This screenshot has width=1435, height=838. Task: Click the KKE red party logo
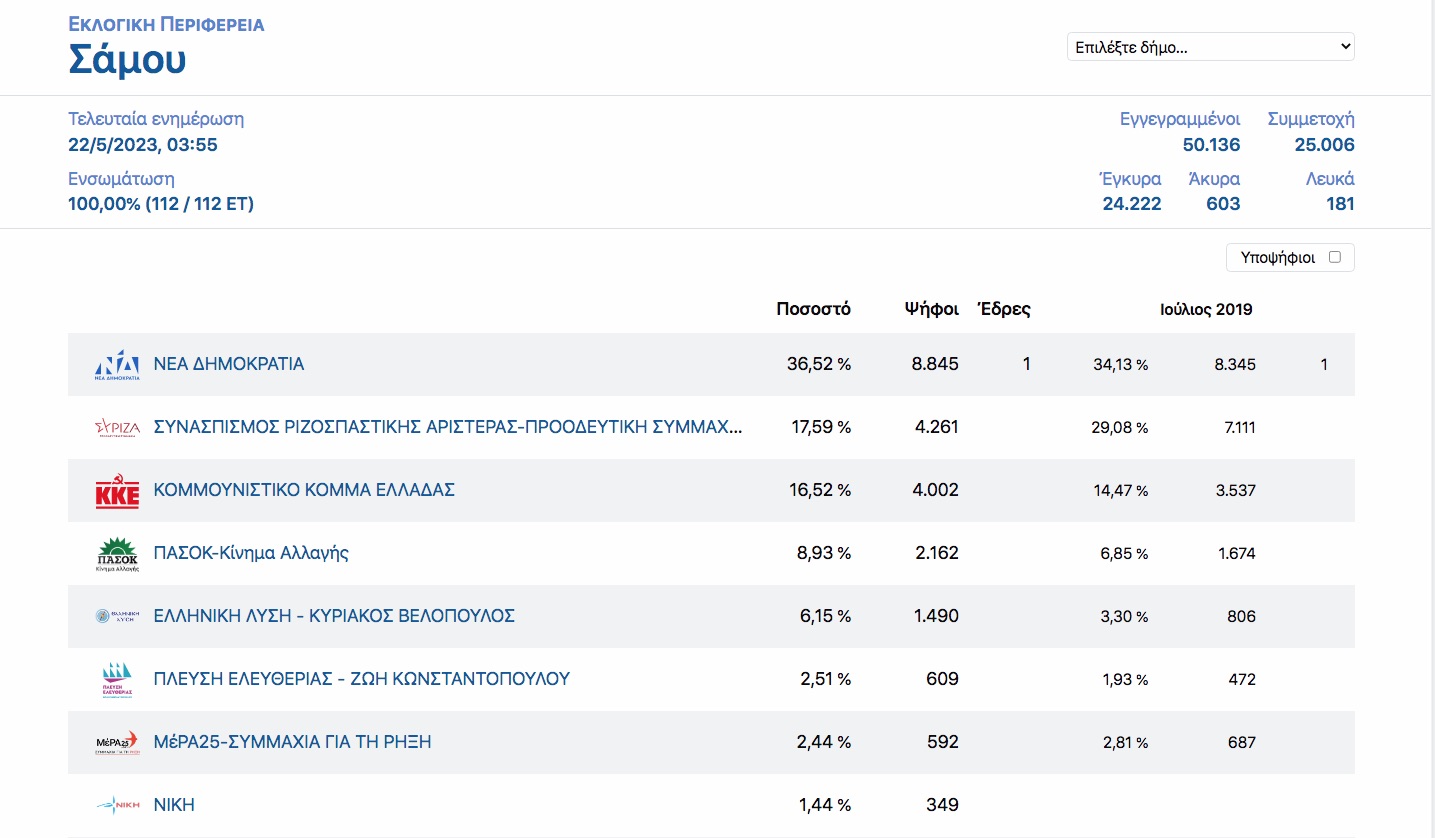[117, 491]
